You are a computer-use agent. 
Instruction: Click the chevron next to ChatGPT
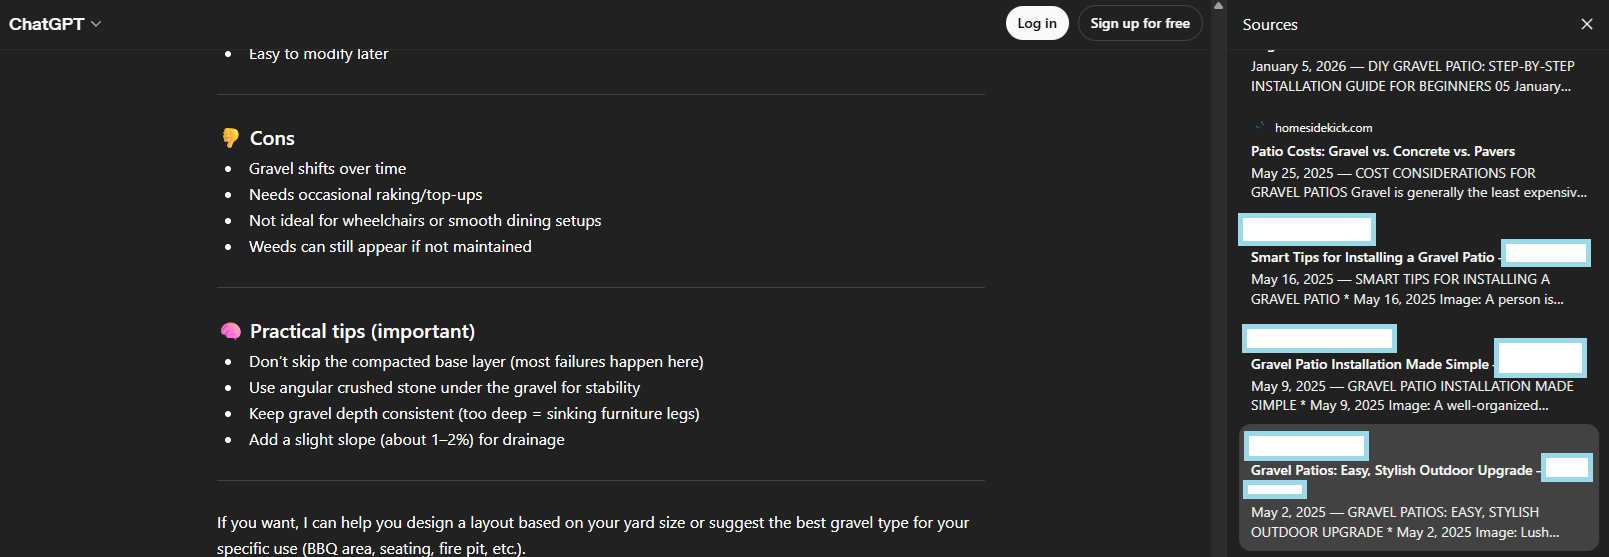click(96, 24)
